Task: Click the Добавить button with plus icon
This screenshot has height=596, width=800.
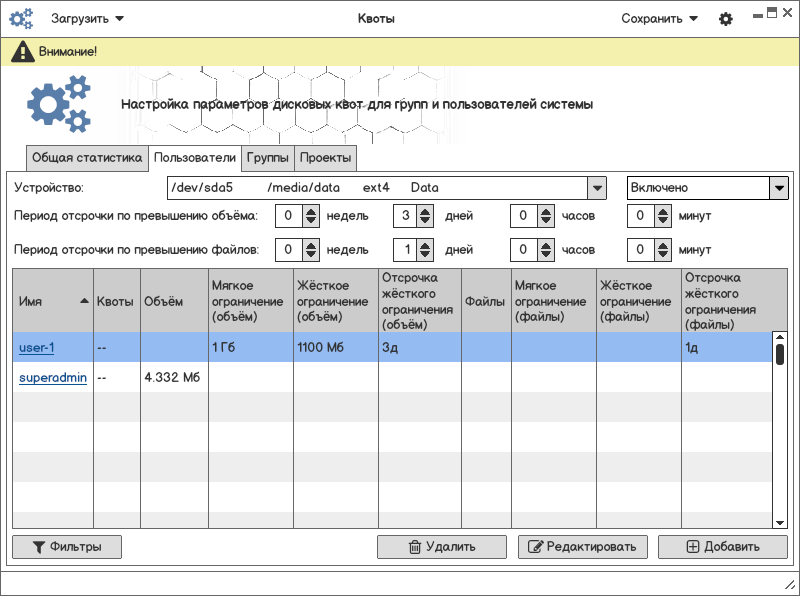Action: click(722, 547)
